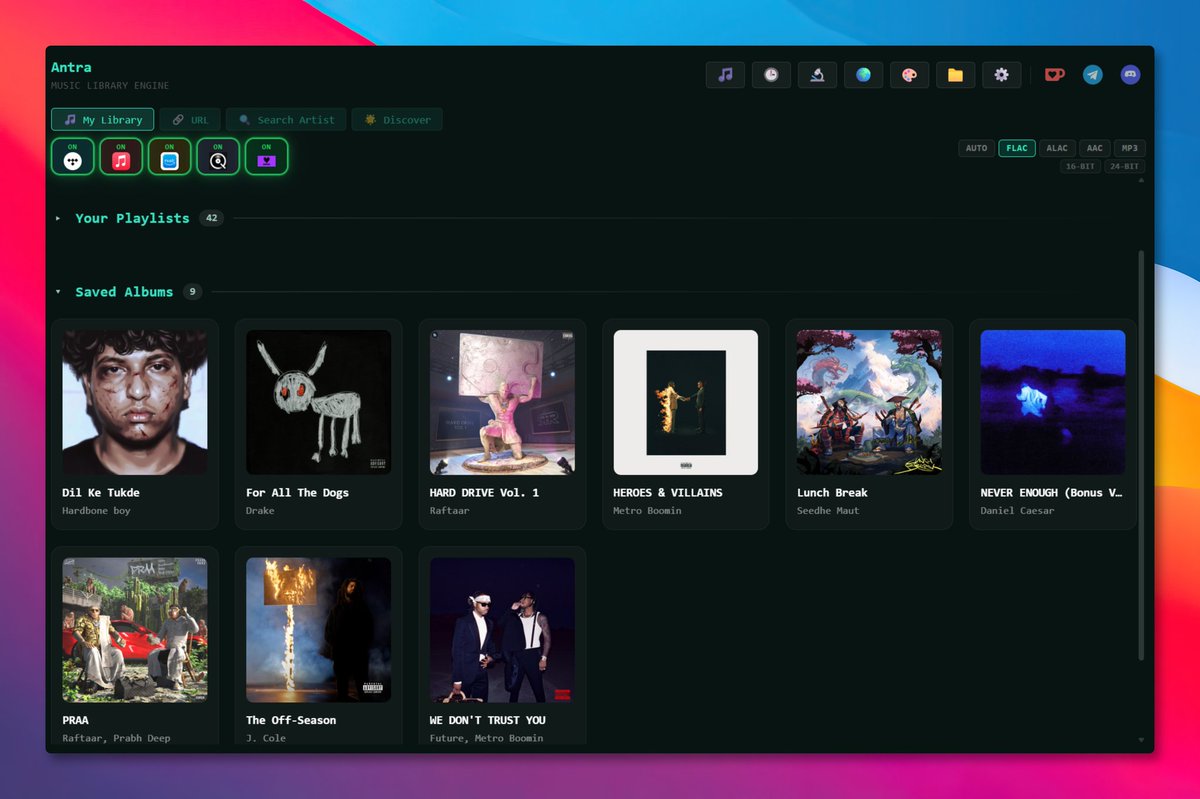Open the yellow folder icon
The width and height of the screenshot is (1200, 799).
click(x=955, y=75)
